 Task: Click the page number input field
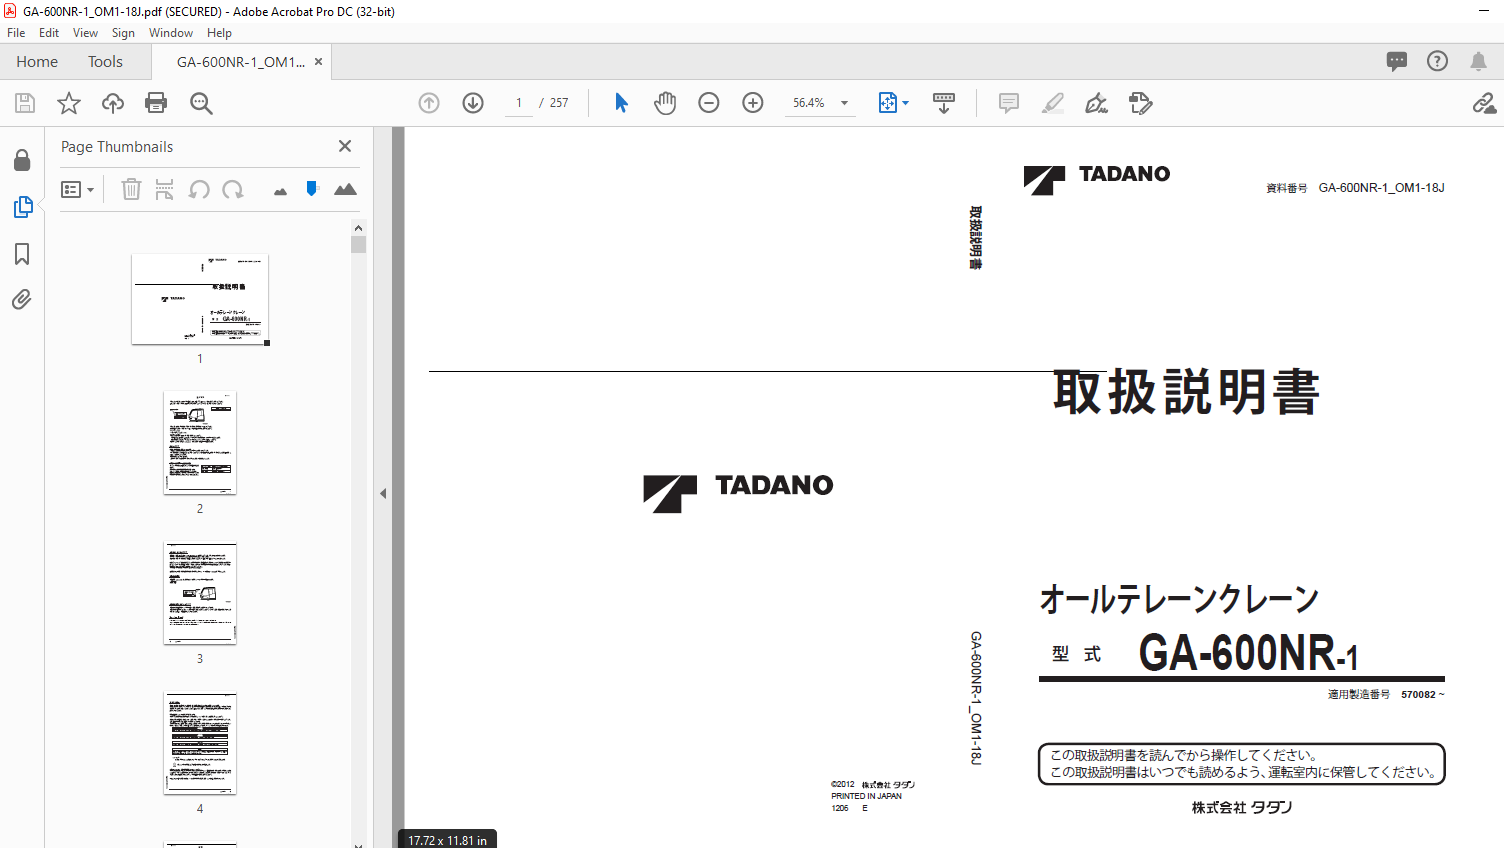pyautogui.click(x=519, y=103)
